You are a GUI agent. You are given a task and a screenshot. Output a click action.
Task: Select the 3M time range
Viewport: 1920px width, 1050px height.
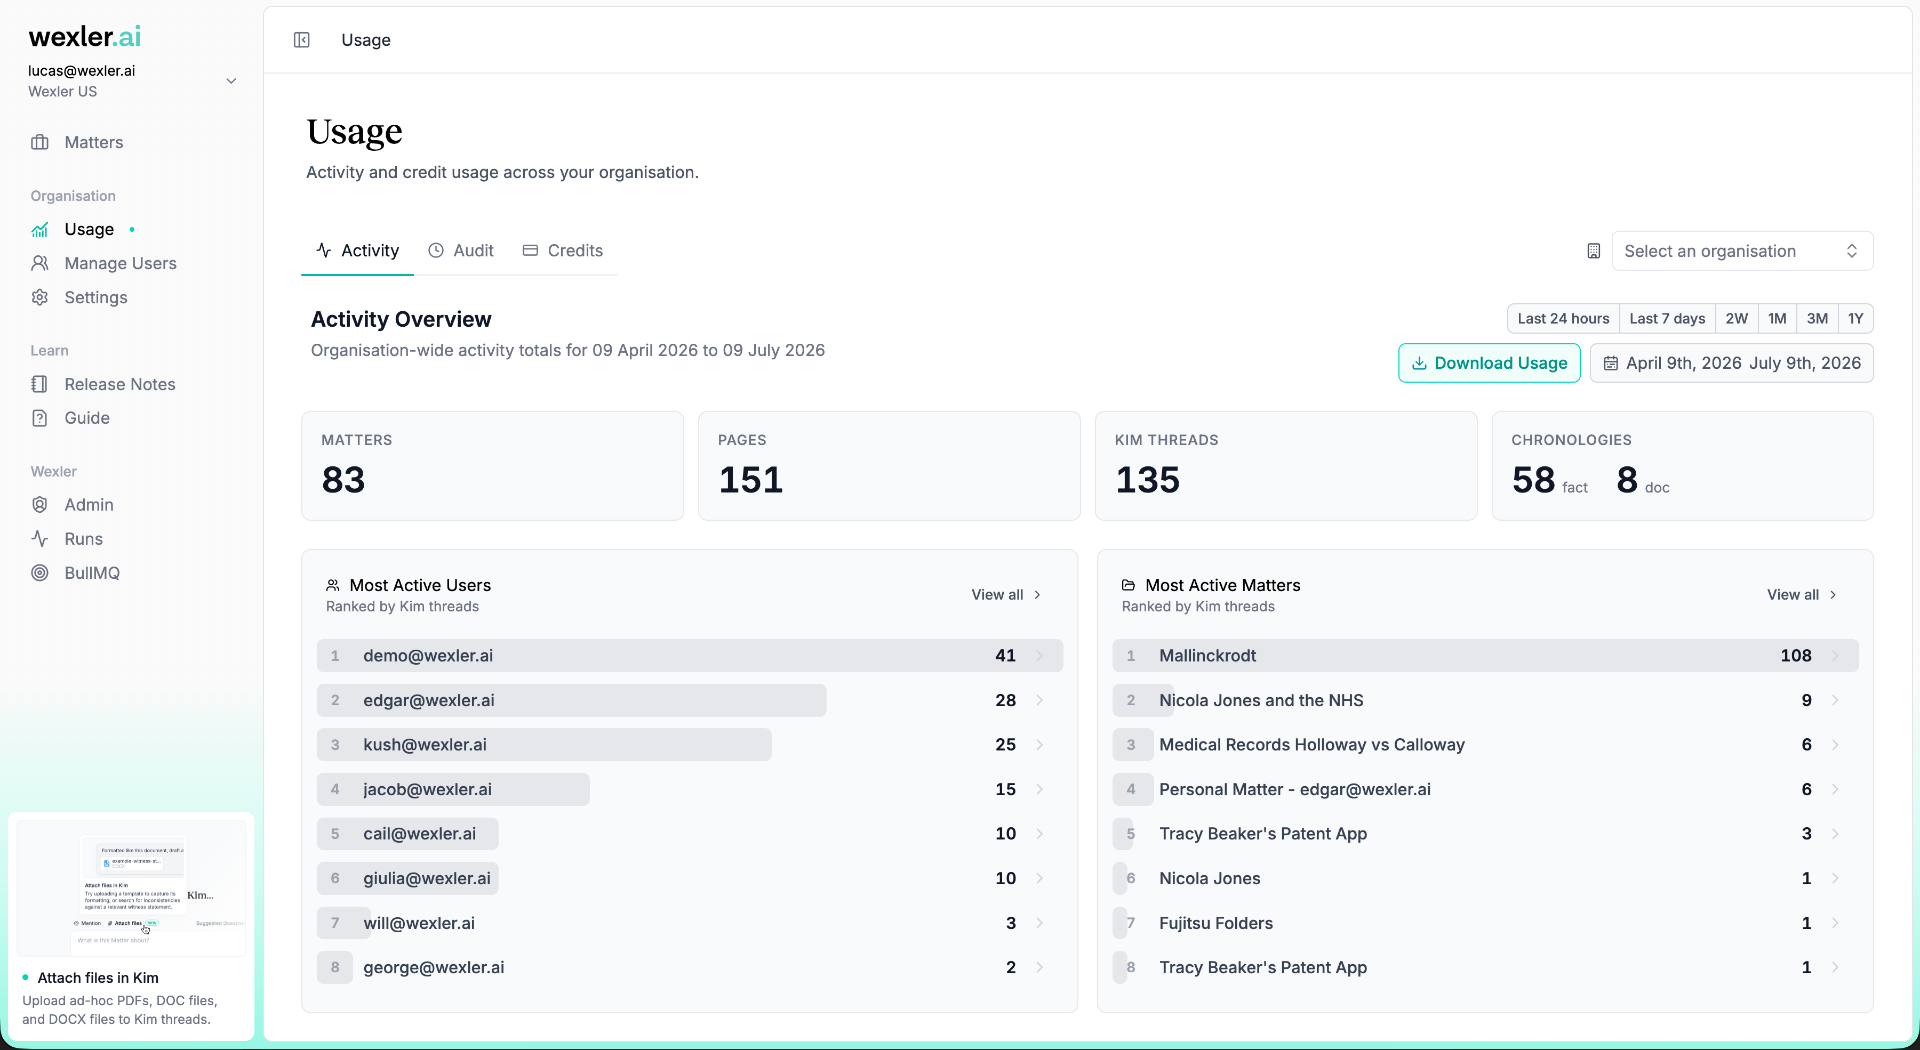1817,318
